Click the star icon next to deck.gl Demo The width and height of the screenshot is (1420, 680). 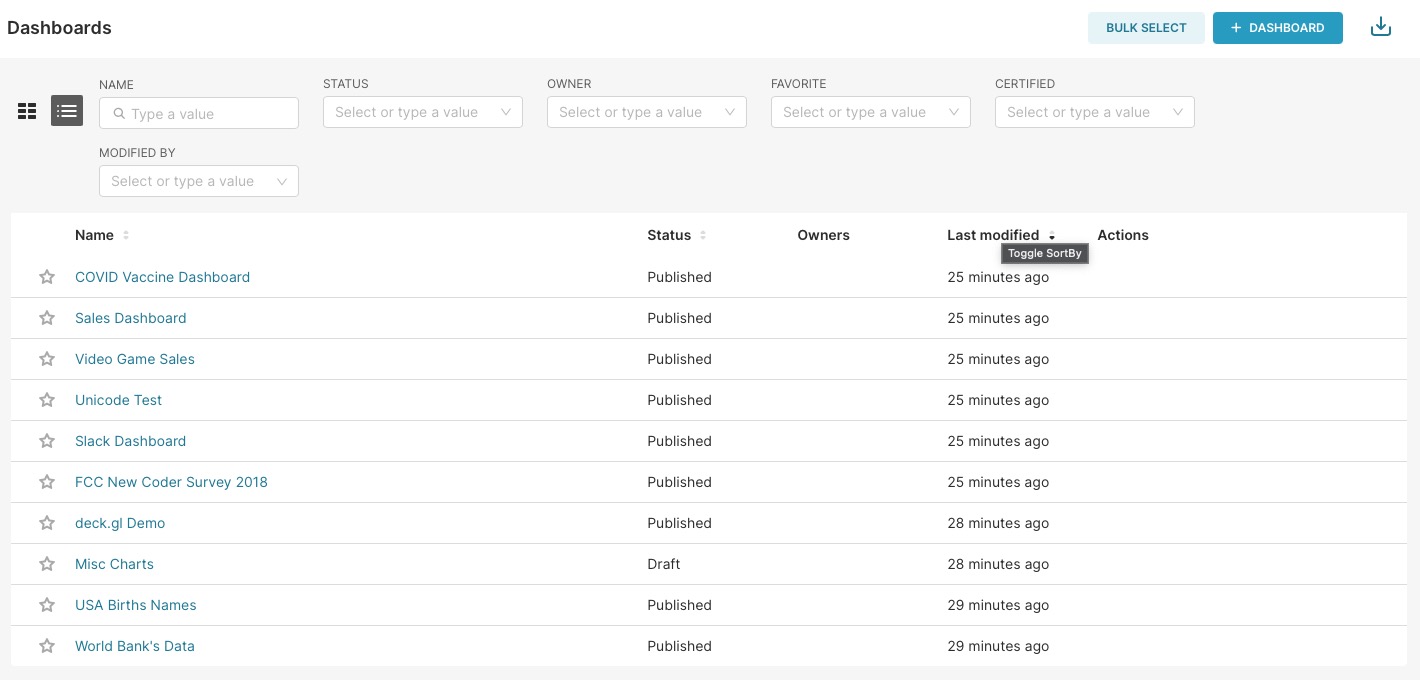click(x=46, y=523)
